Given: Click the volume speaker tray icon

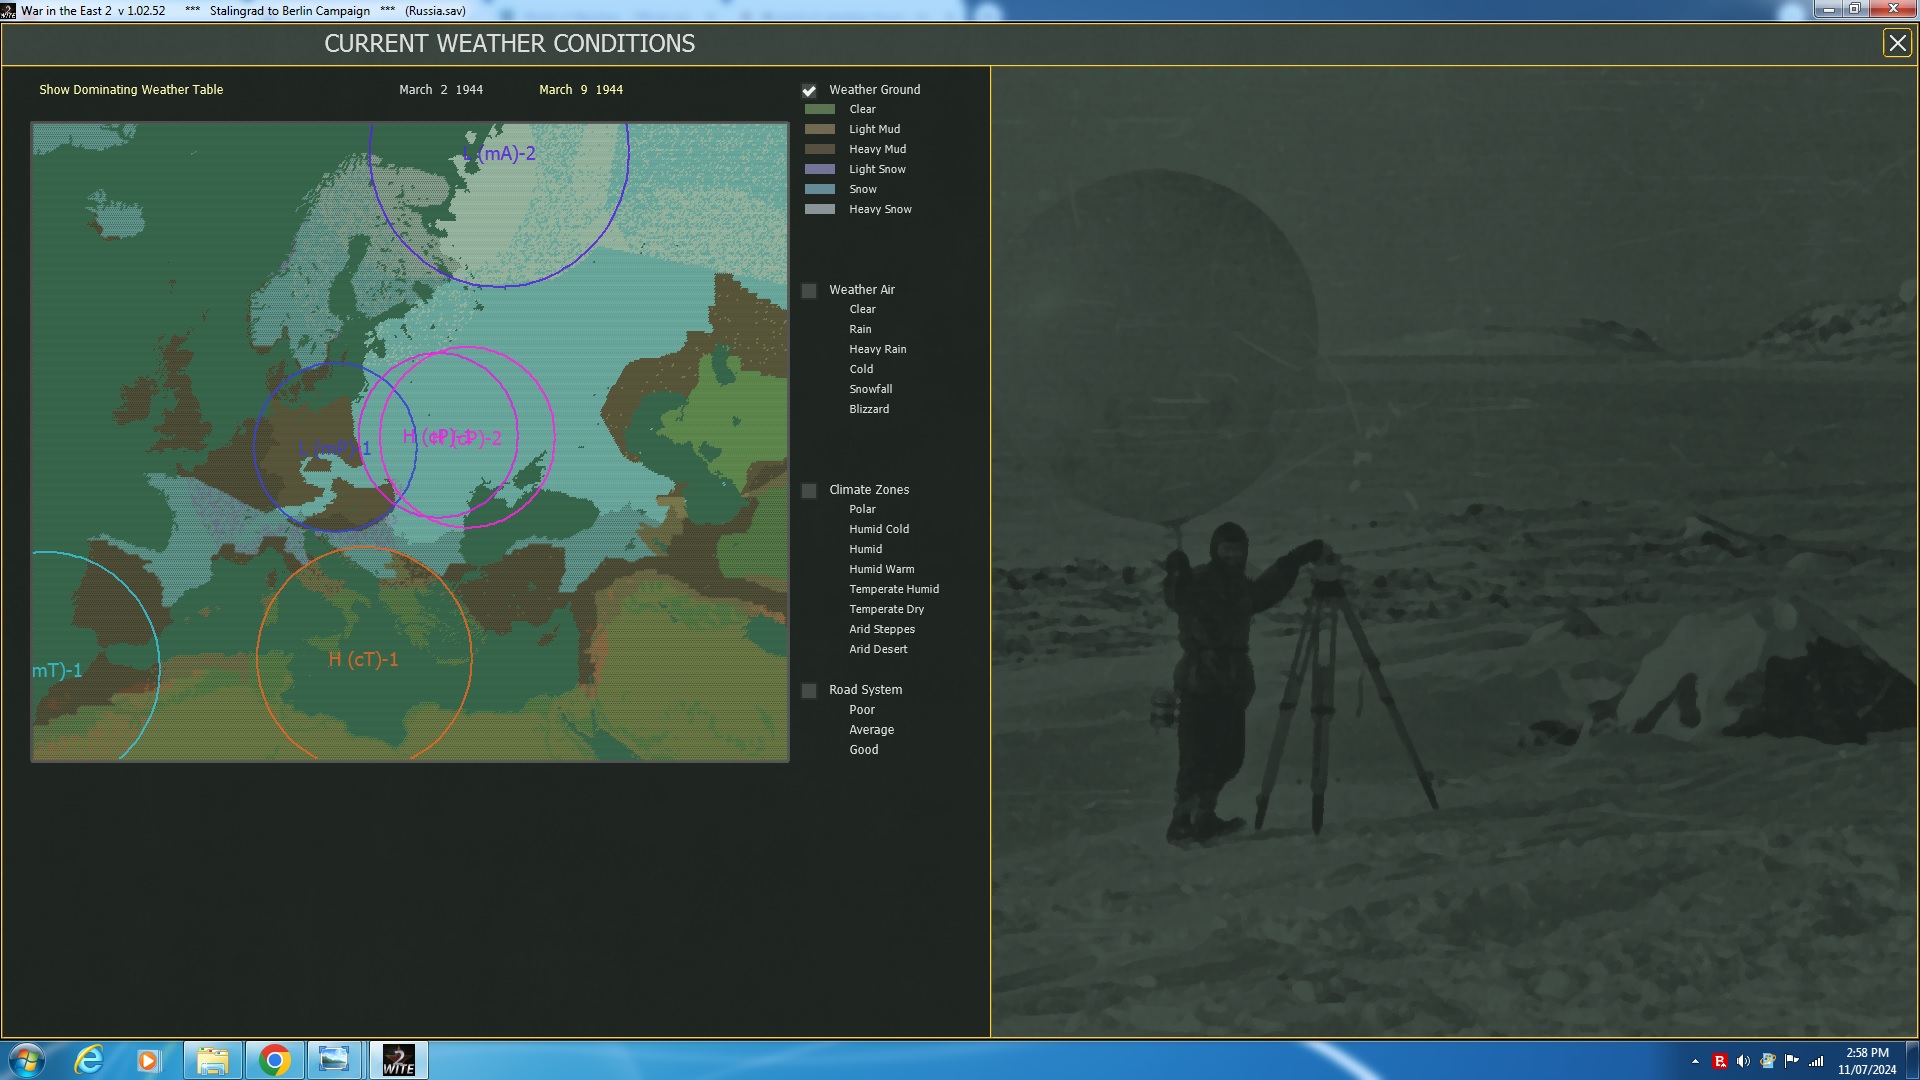Looking at the screenshot, I should (1743, 1061).
